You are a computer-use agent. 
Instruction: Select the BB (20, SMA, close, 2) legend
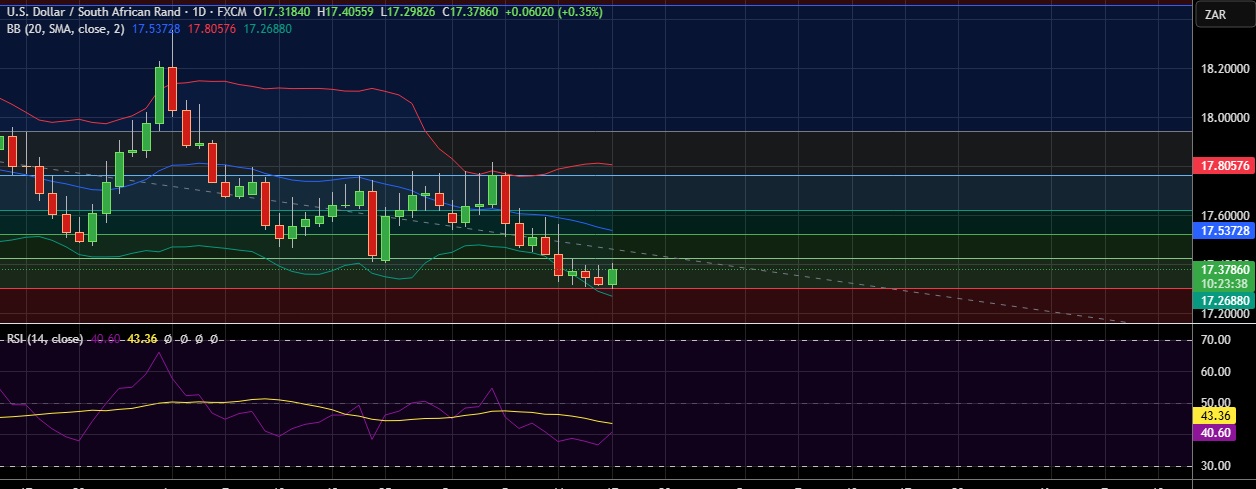click(x=65, y=29)
